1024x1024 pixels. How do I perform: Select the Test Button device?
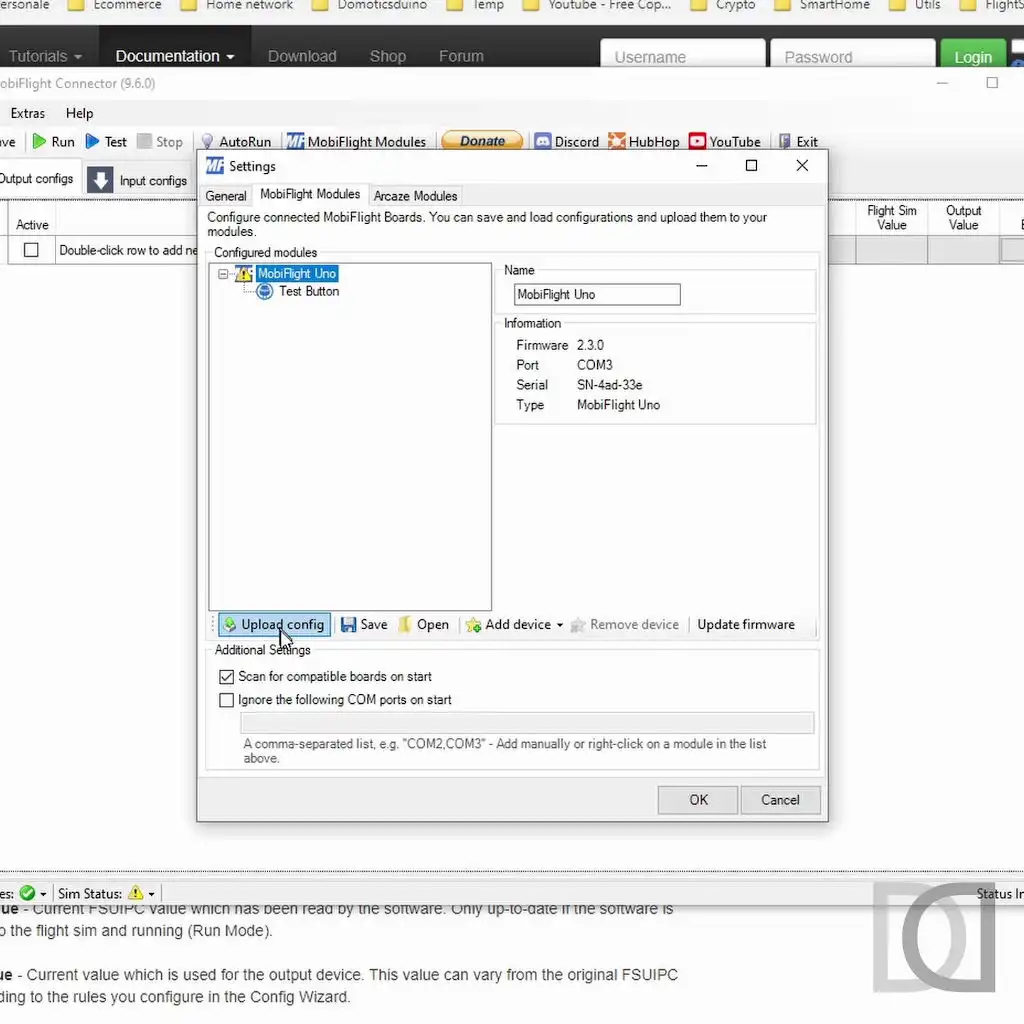309,291
